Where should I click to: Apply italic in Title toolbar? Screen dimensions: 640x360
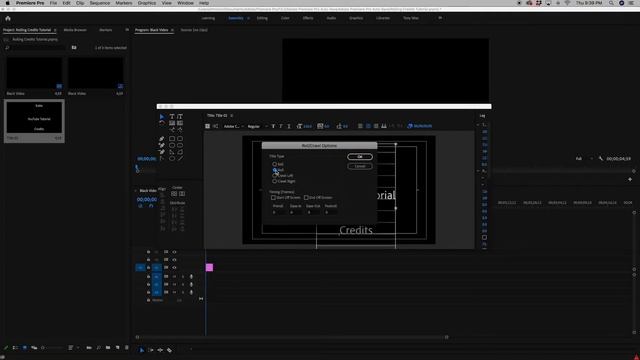[281, 126]
